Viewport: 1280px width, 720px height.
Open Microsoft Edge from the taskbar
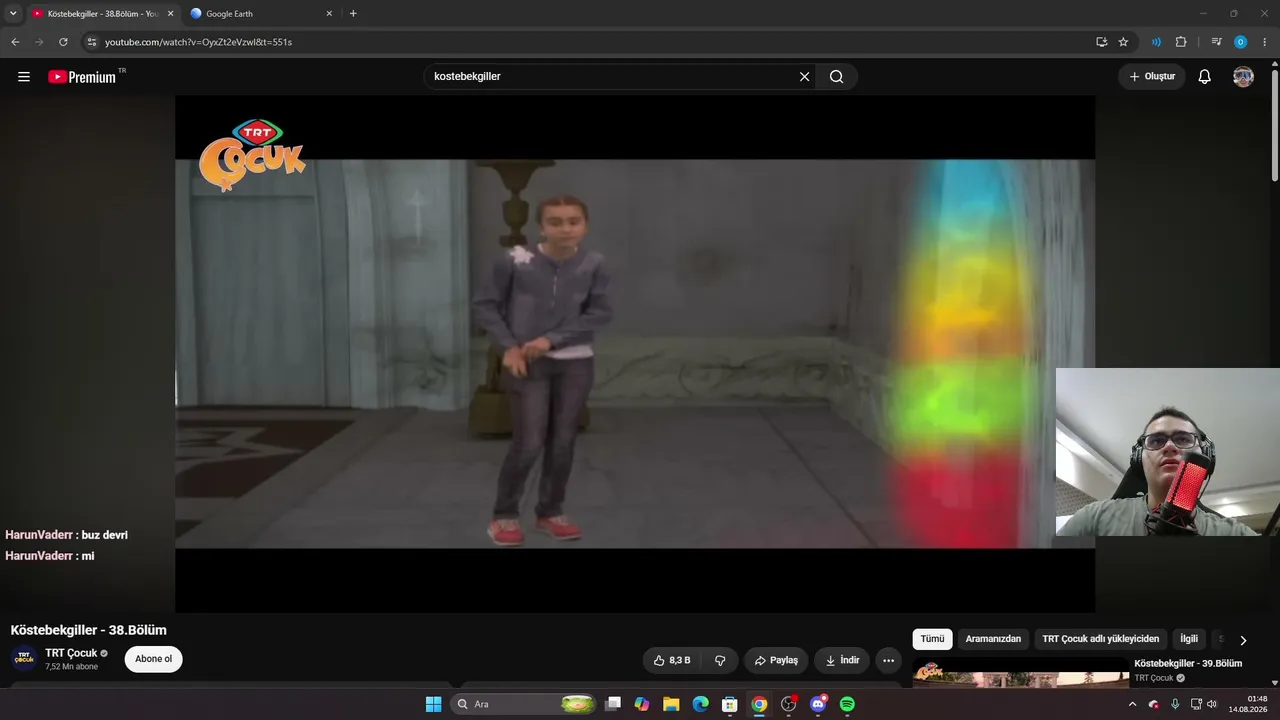pyautogui.click(x=700, y=704)
